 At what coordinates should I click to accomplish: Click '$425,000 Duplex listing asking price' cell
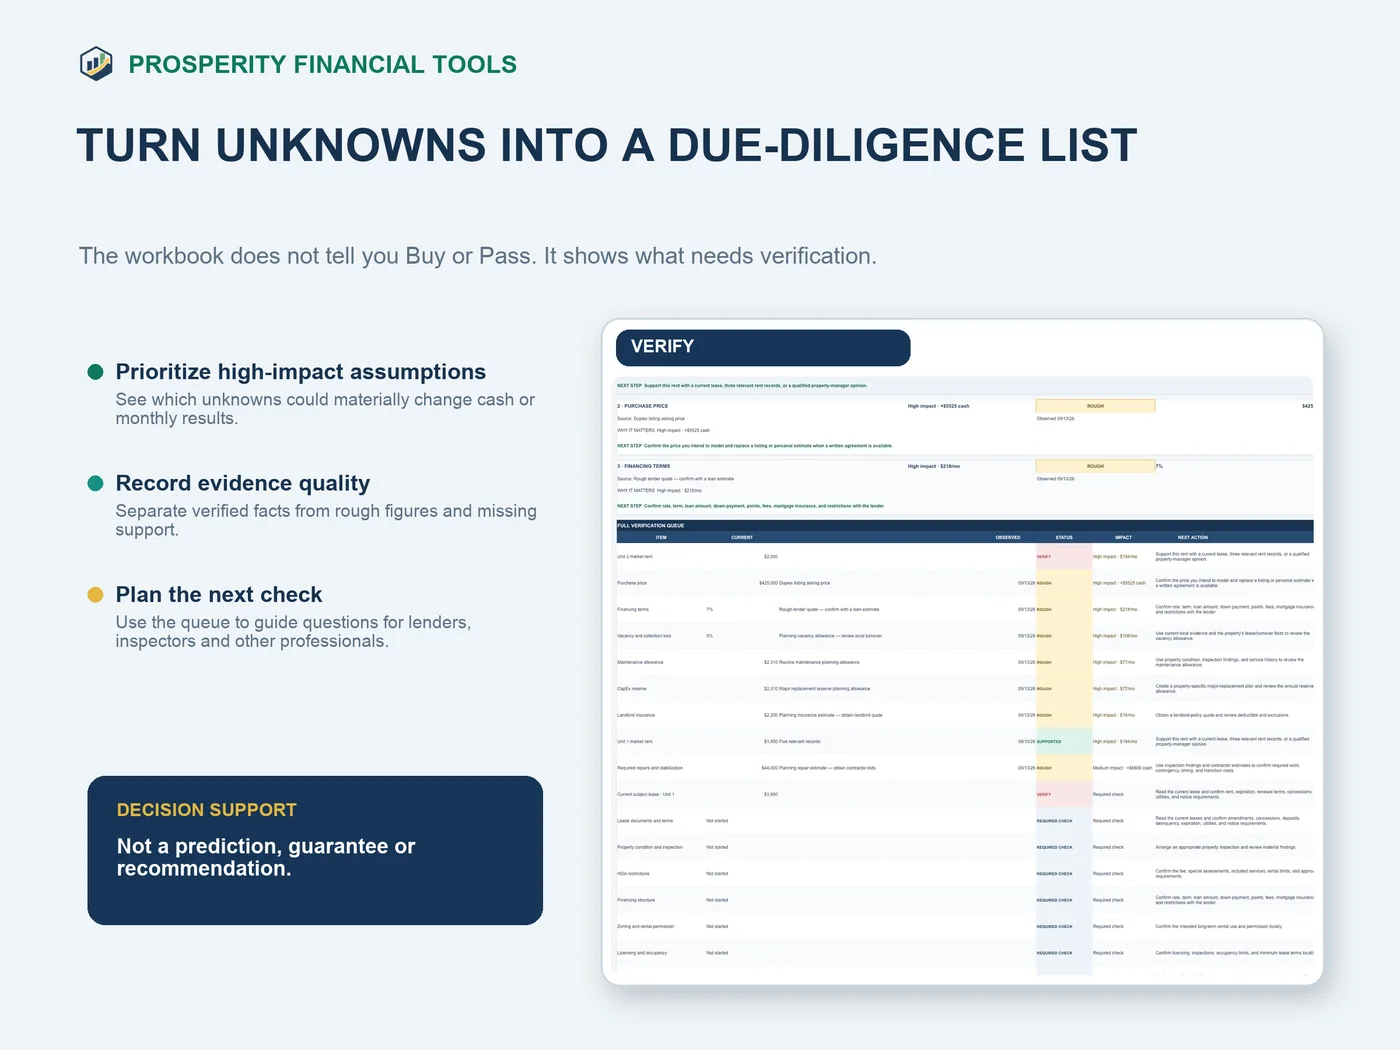(x=795, y=583)
